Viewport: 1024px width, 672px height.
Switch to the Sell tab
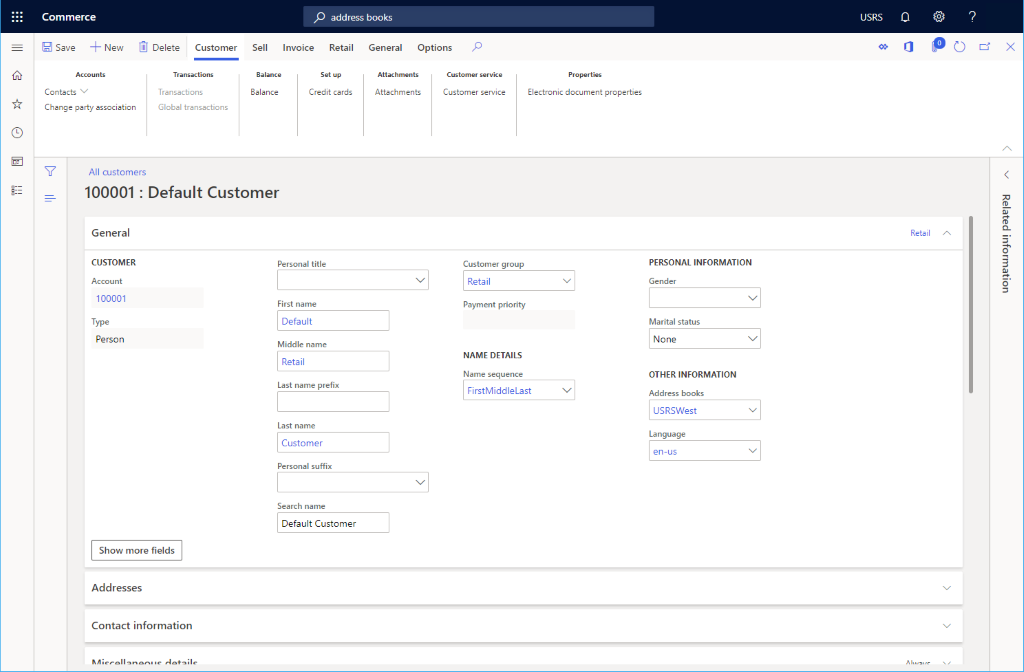coord(259,47)
